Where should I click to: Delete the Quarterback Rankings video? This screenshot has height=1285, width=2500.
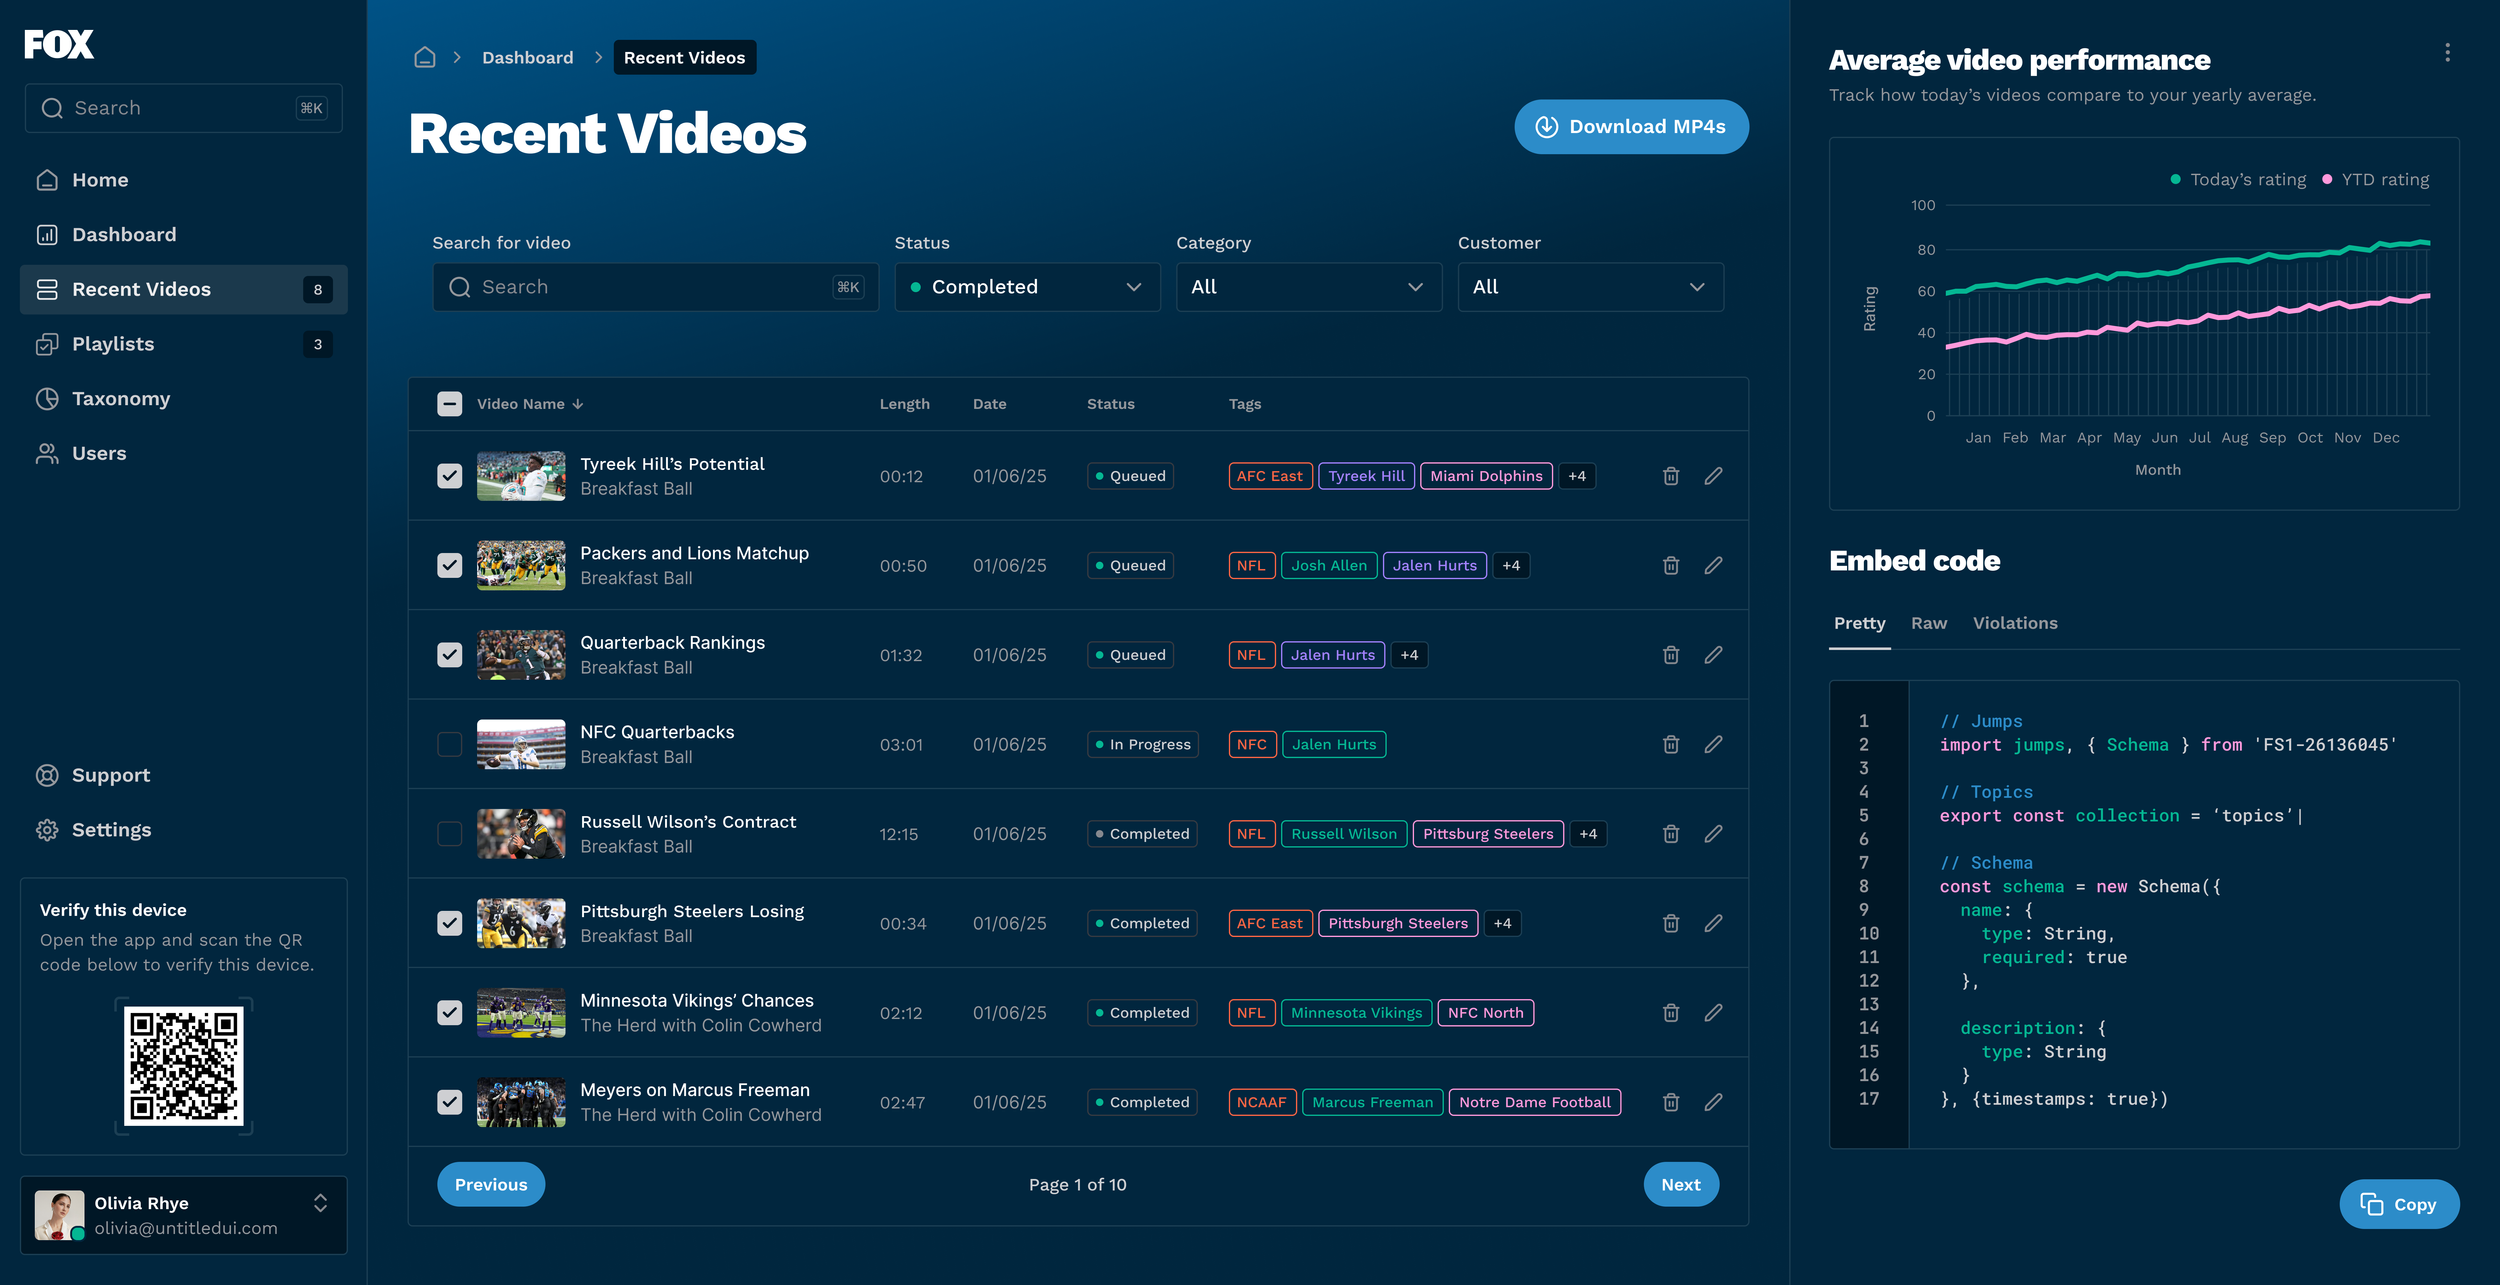(1671, 655)
